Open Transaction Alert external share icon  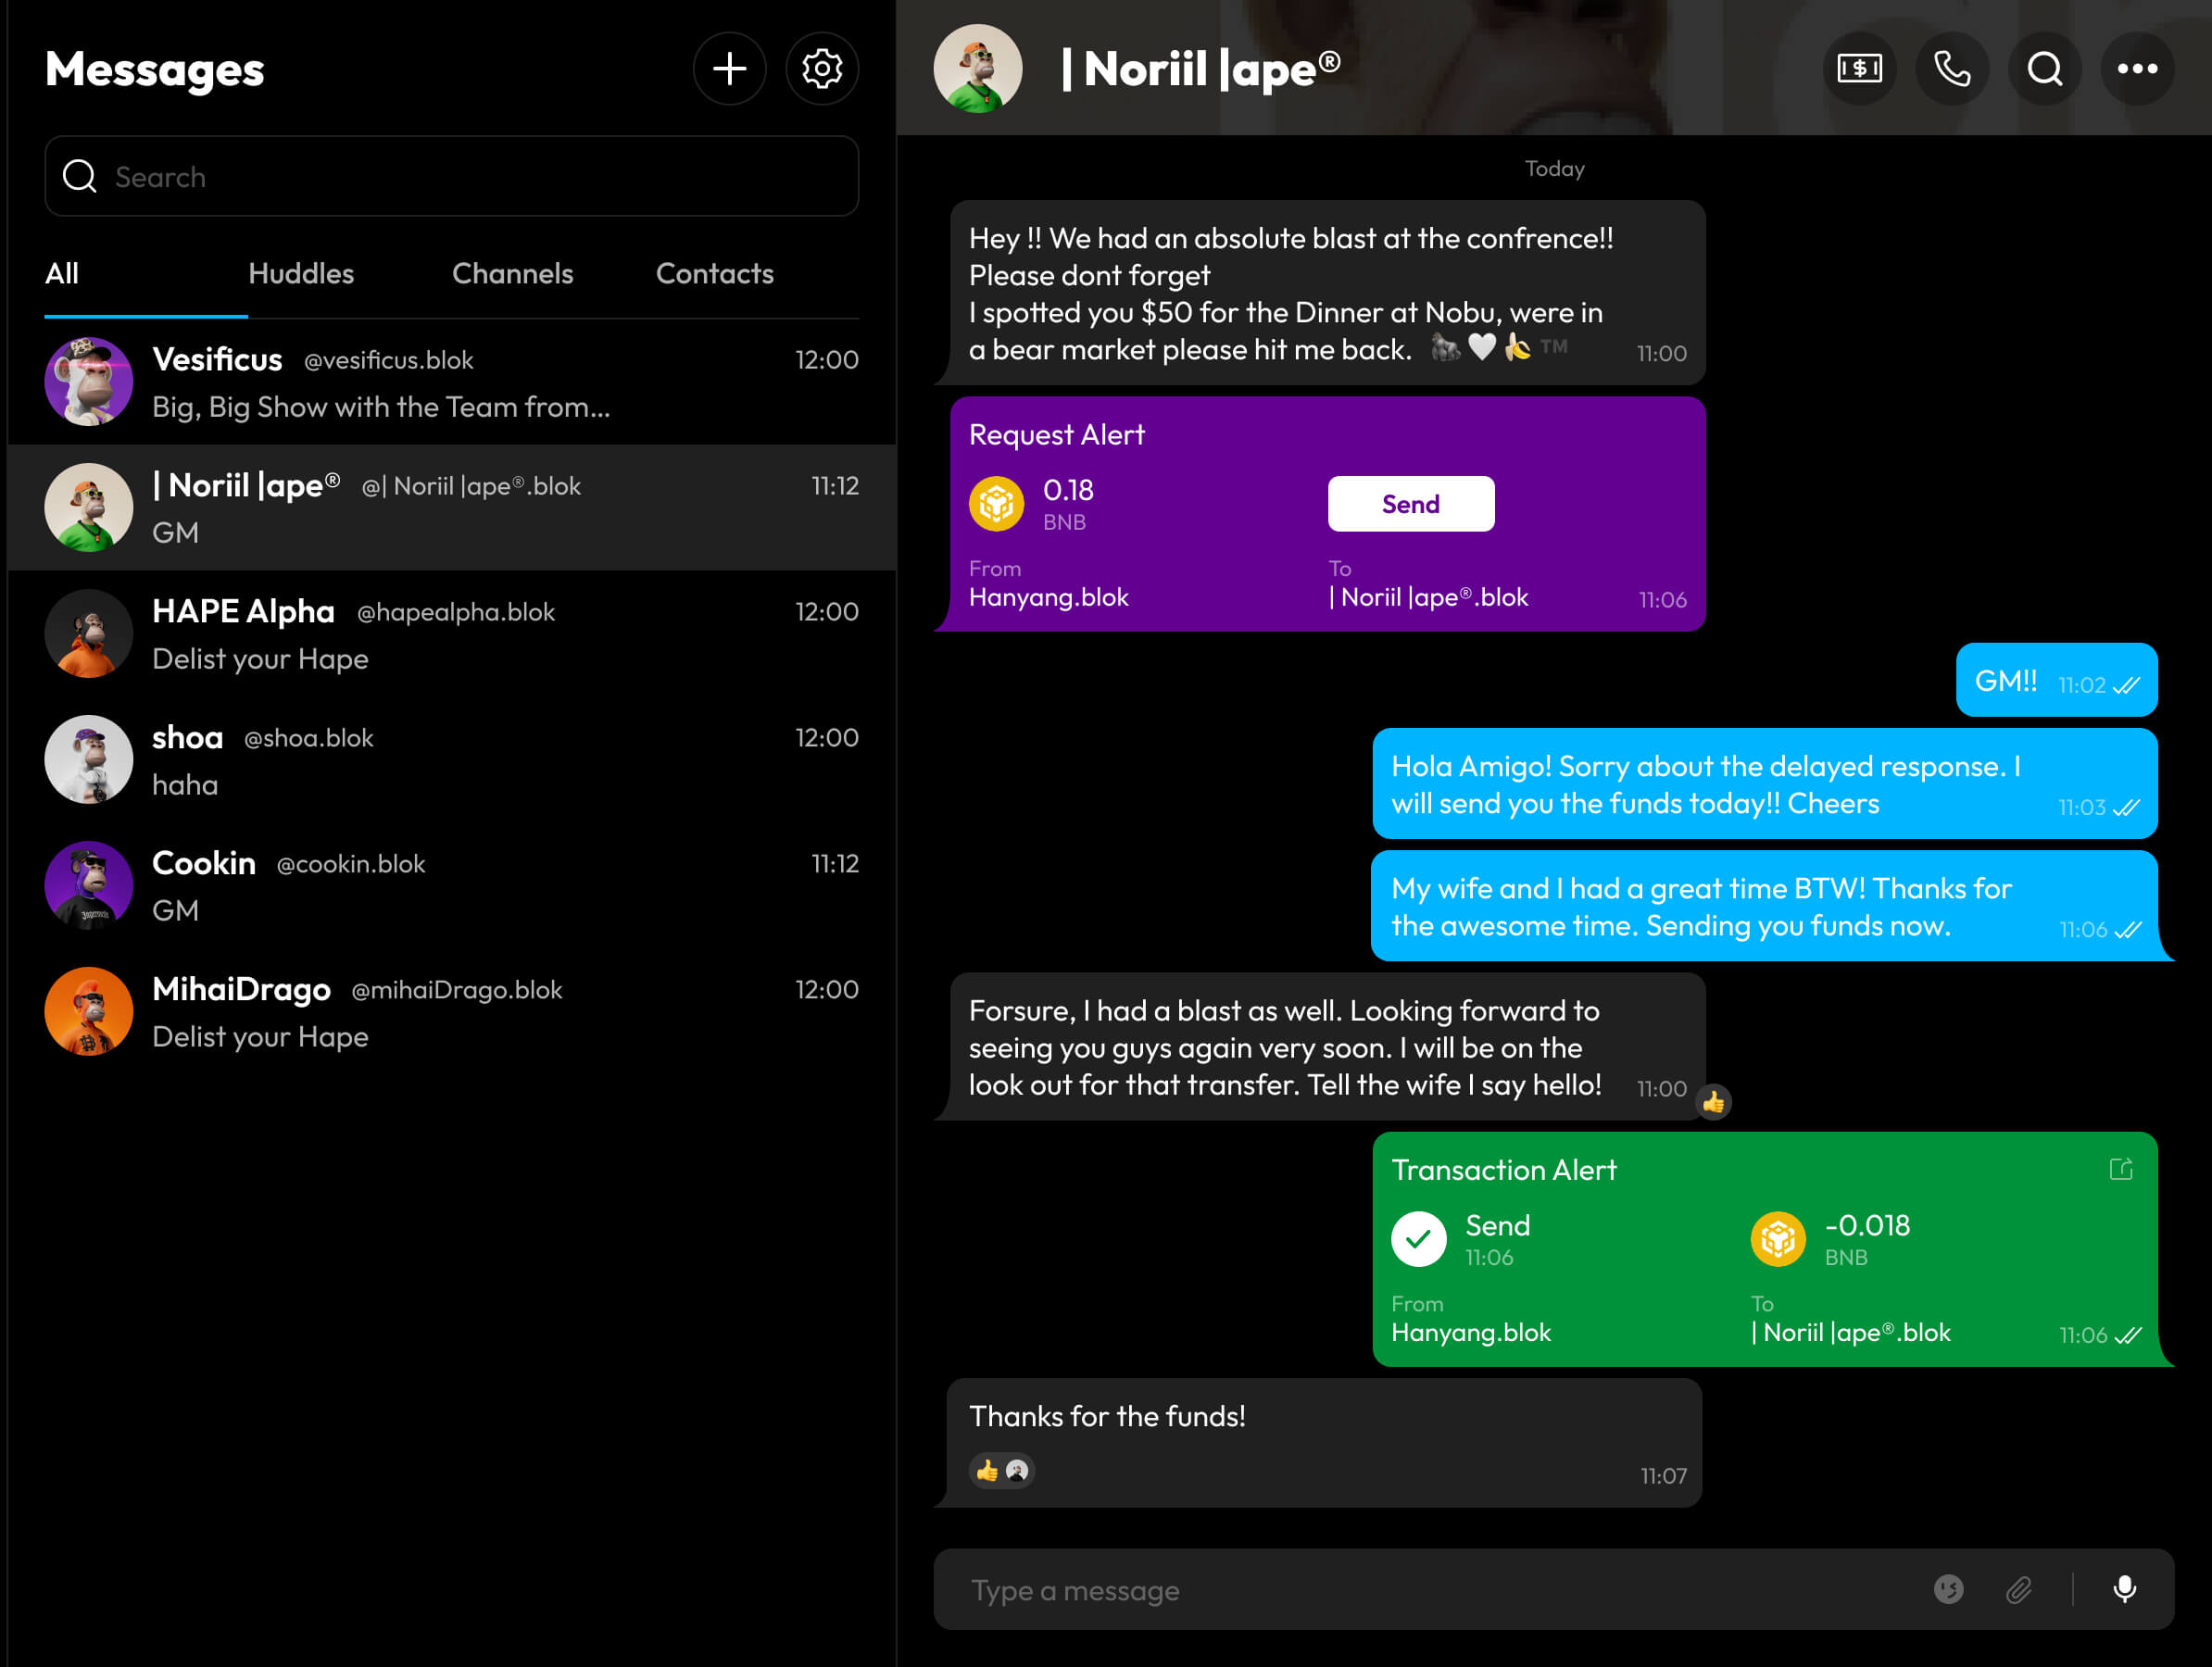pos(2120,1169)
